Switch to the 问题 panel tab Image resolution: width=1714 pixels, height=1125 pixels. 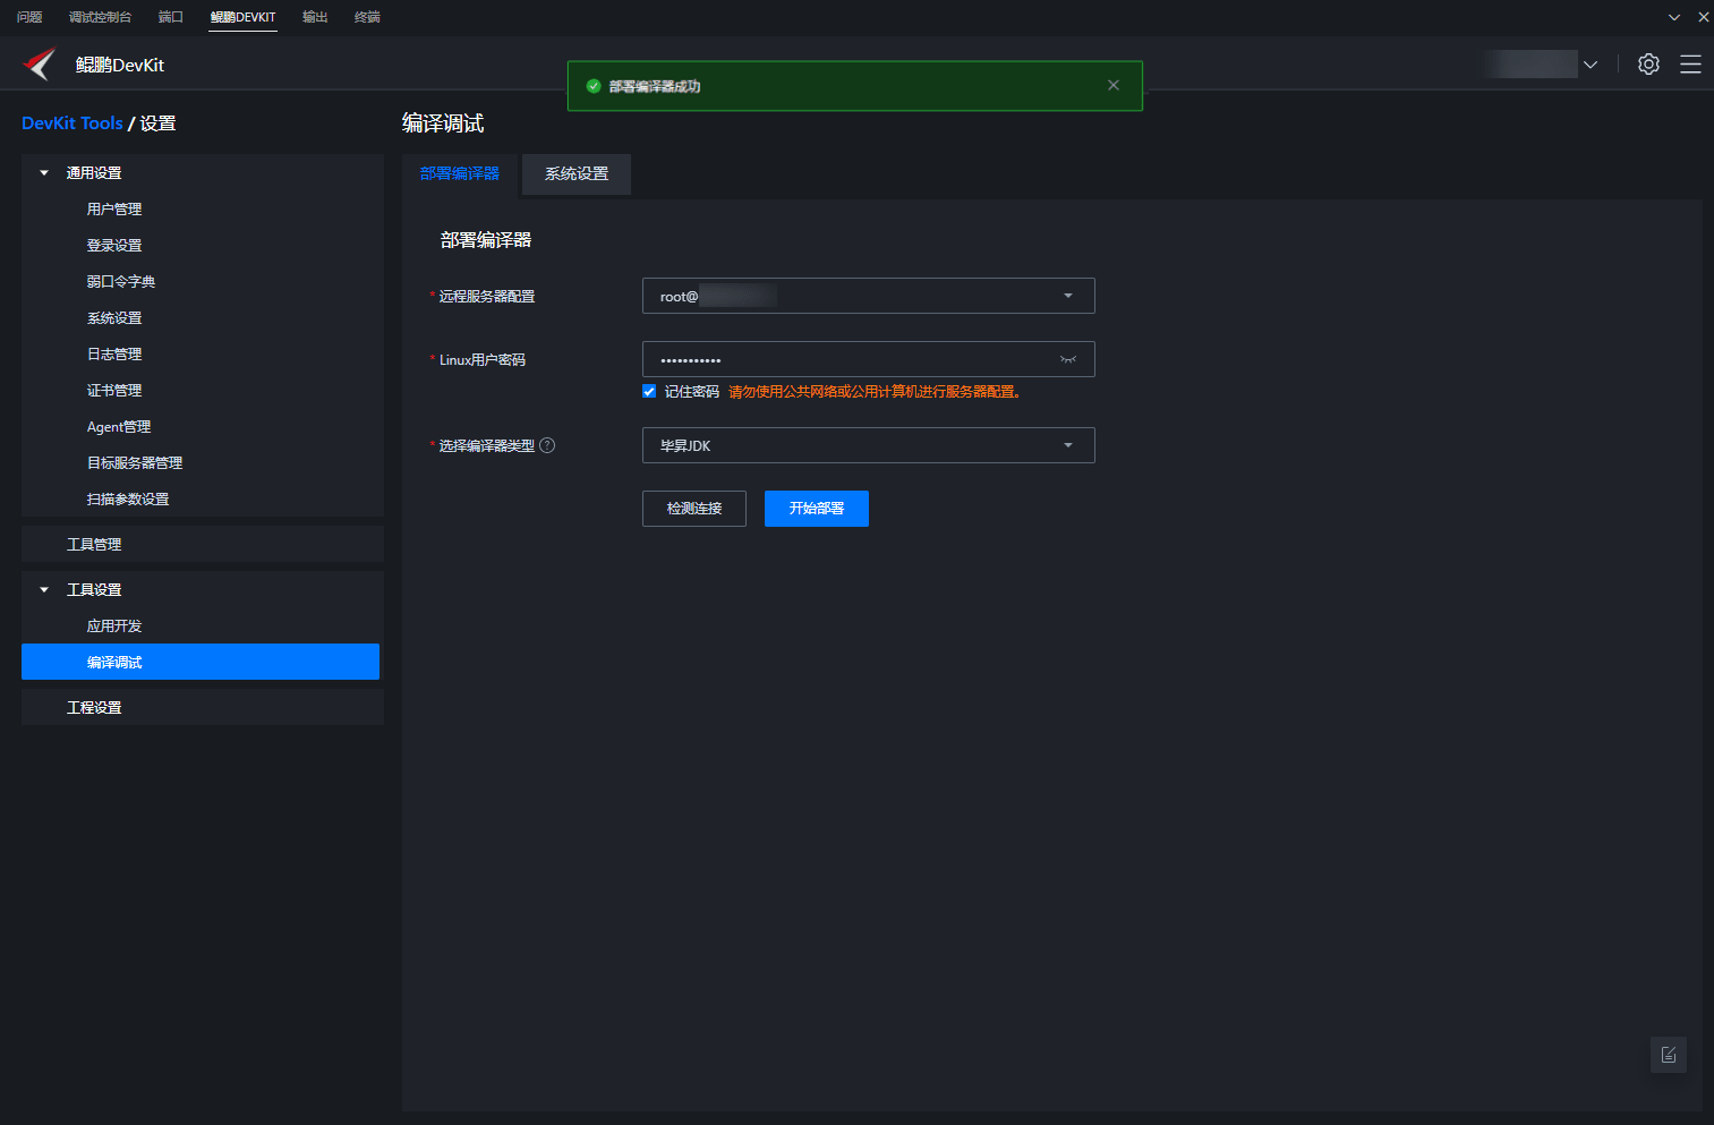[x=29, y=17]
